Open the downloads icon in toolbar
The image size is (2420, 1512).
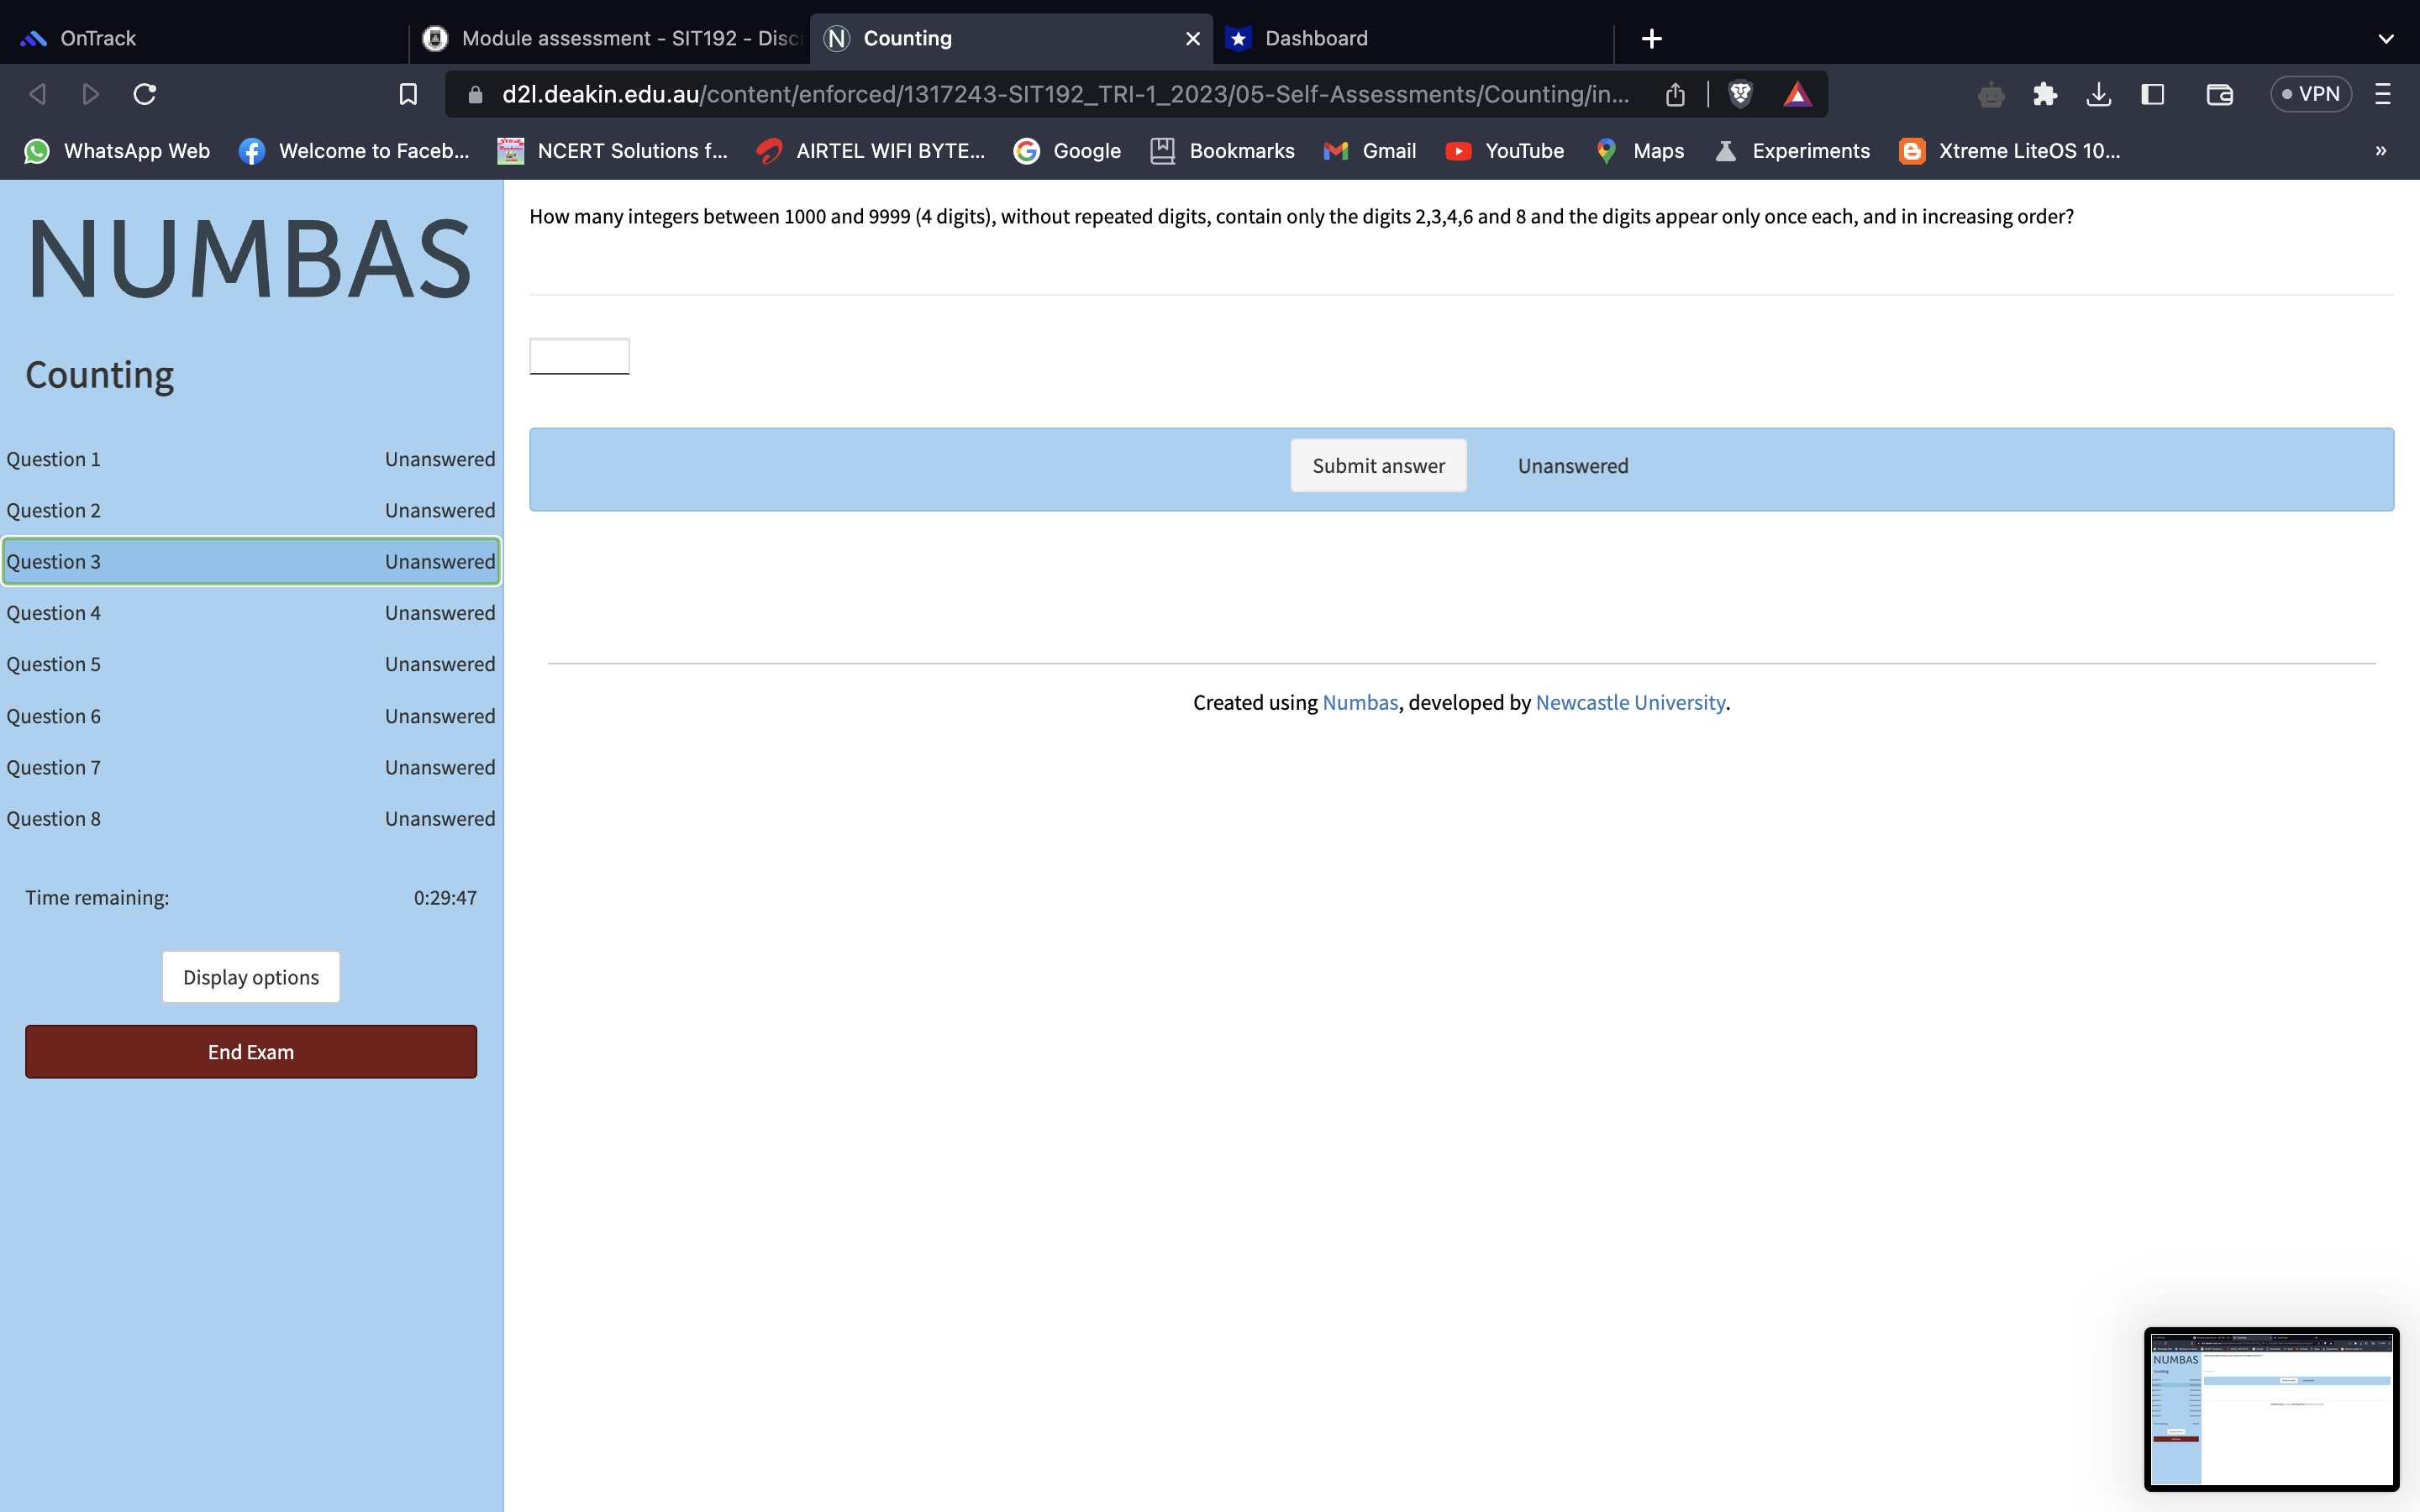coord(2099,94)
